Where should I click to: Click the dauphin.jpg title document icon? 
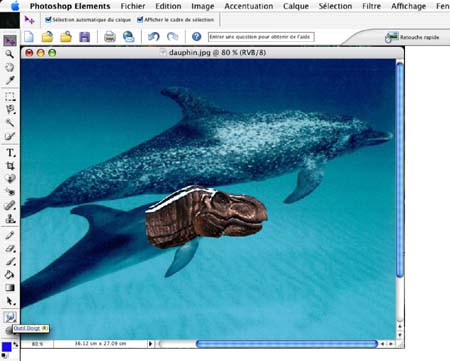[x=163, y=52]
